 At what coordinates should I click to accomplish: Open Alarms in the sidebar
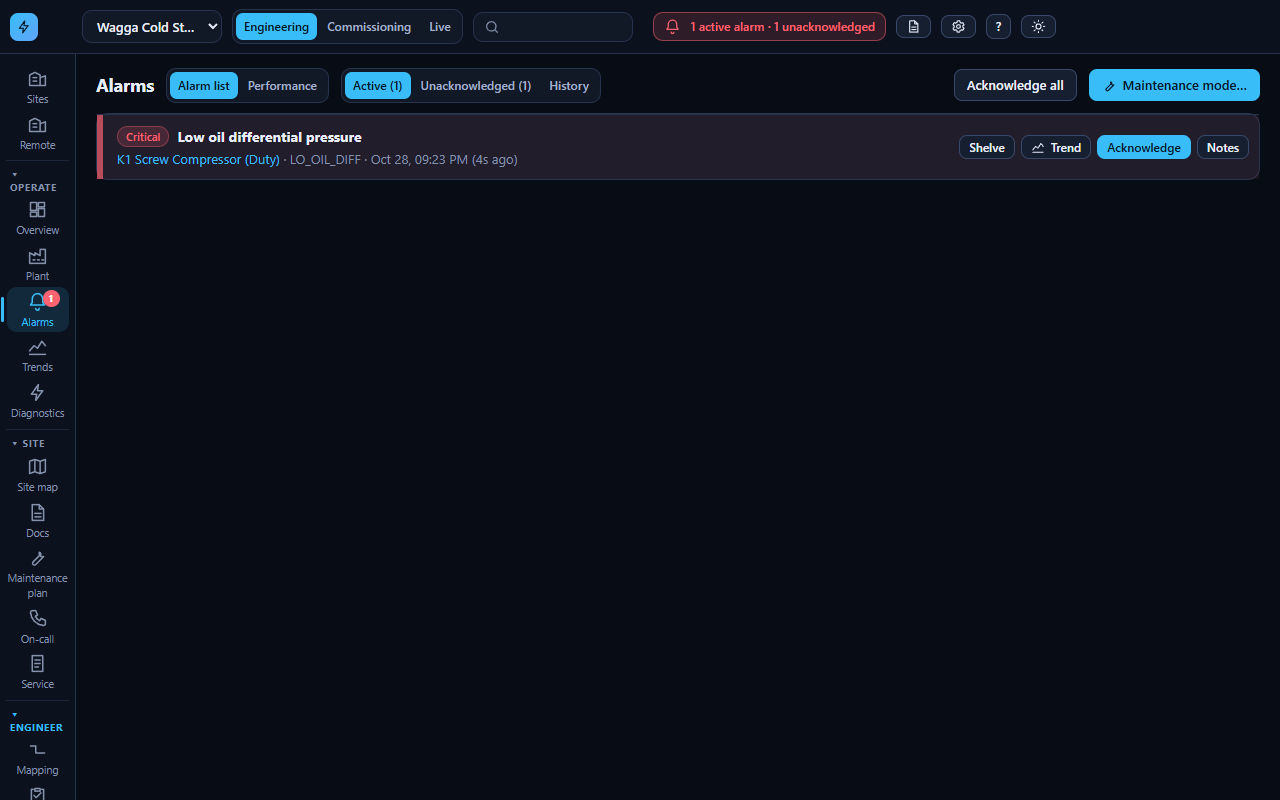37,310
